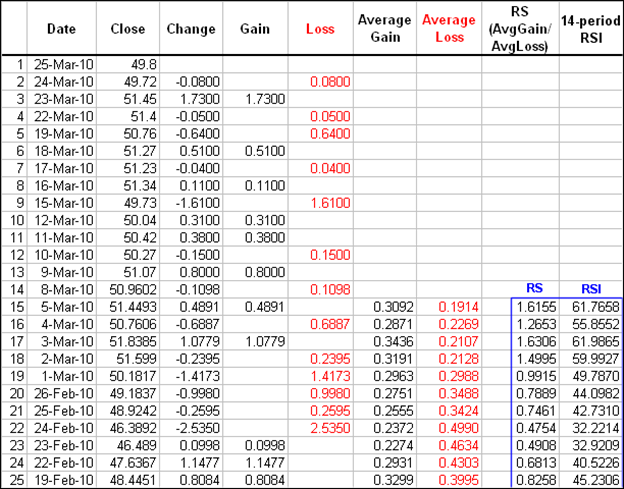This screenshot has width=624, height=489.
Task: Click RSI value 32.2214
Action: 596,428
